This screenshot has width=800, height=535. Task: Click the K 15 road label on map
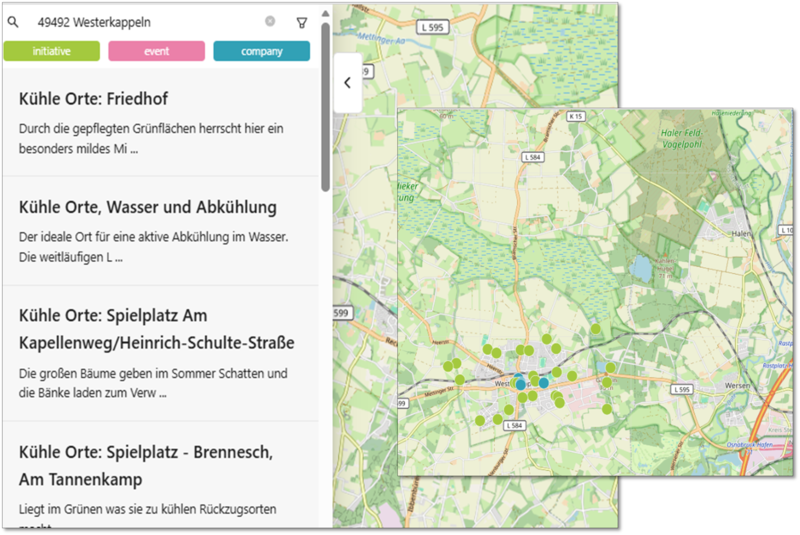(576, 116)
